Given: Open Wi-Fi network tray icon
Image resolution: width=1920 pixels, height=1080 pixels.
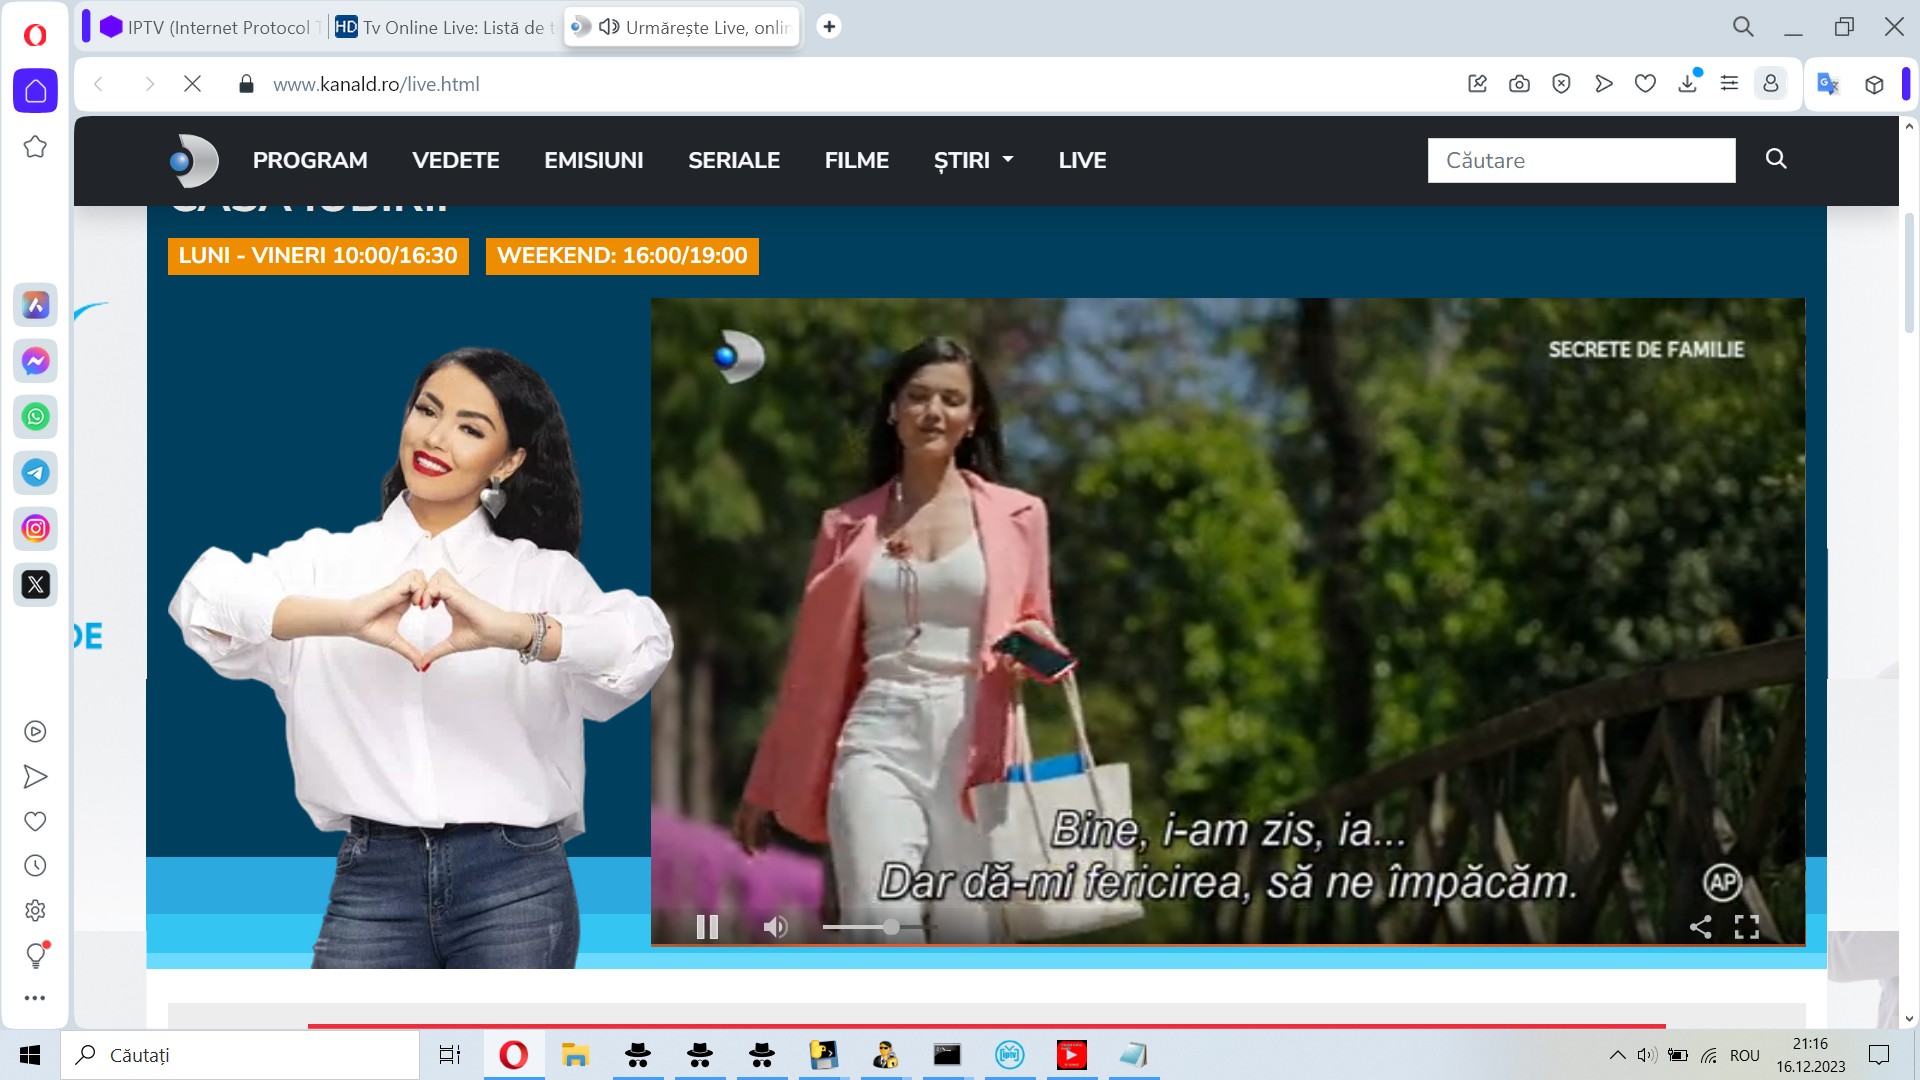Looking at the screenshot, I should 1710,1055.
